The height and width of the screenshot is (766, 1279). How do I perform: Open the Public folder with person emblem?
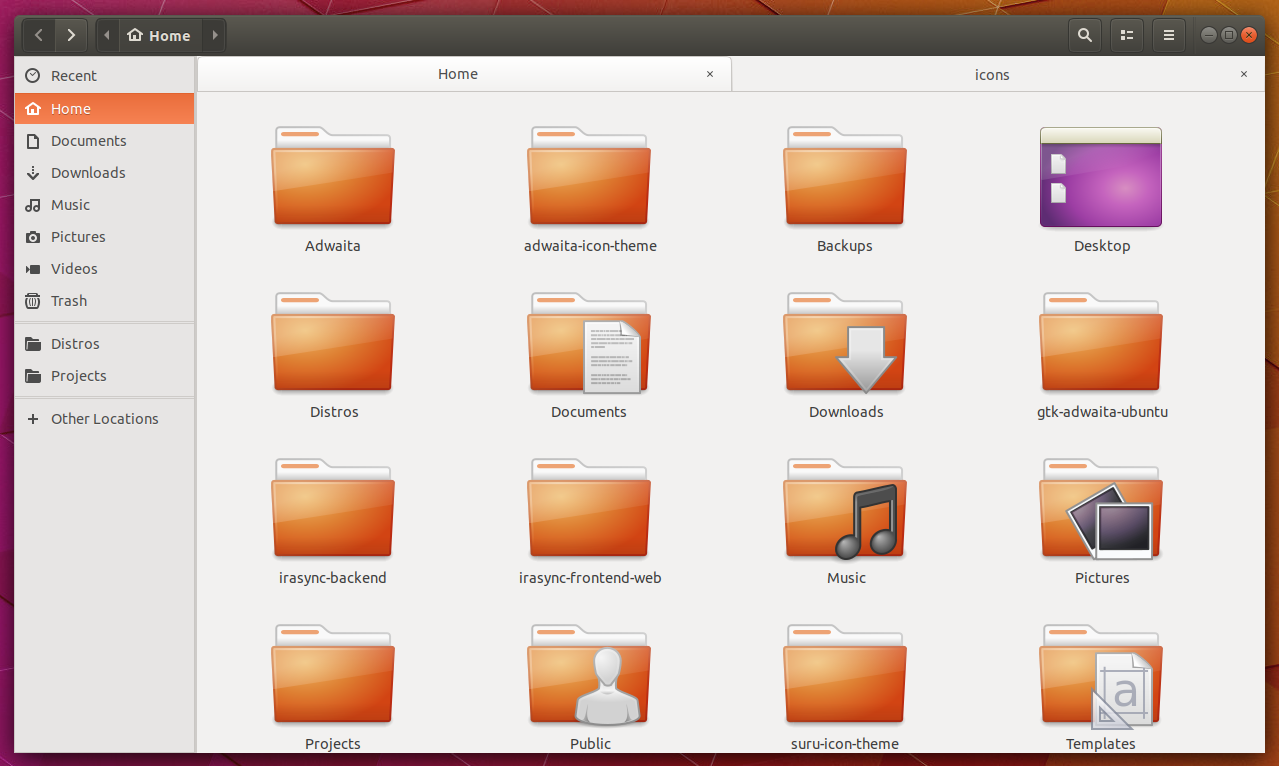[589, 674]
